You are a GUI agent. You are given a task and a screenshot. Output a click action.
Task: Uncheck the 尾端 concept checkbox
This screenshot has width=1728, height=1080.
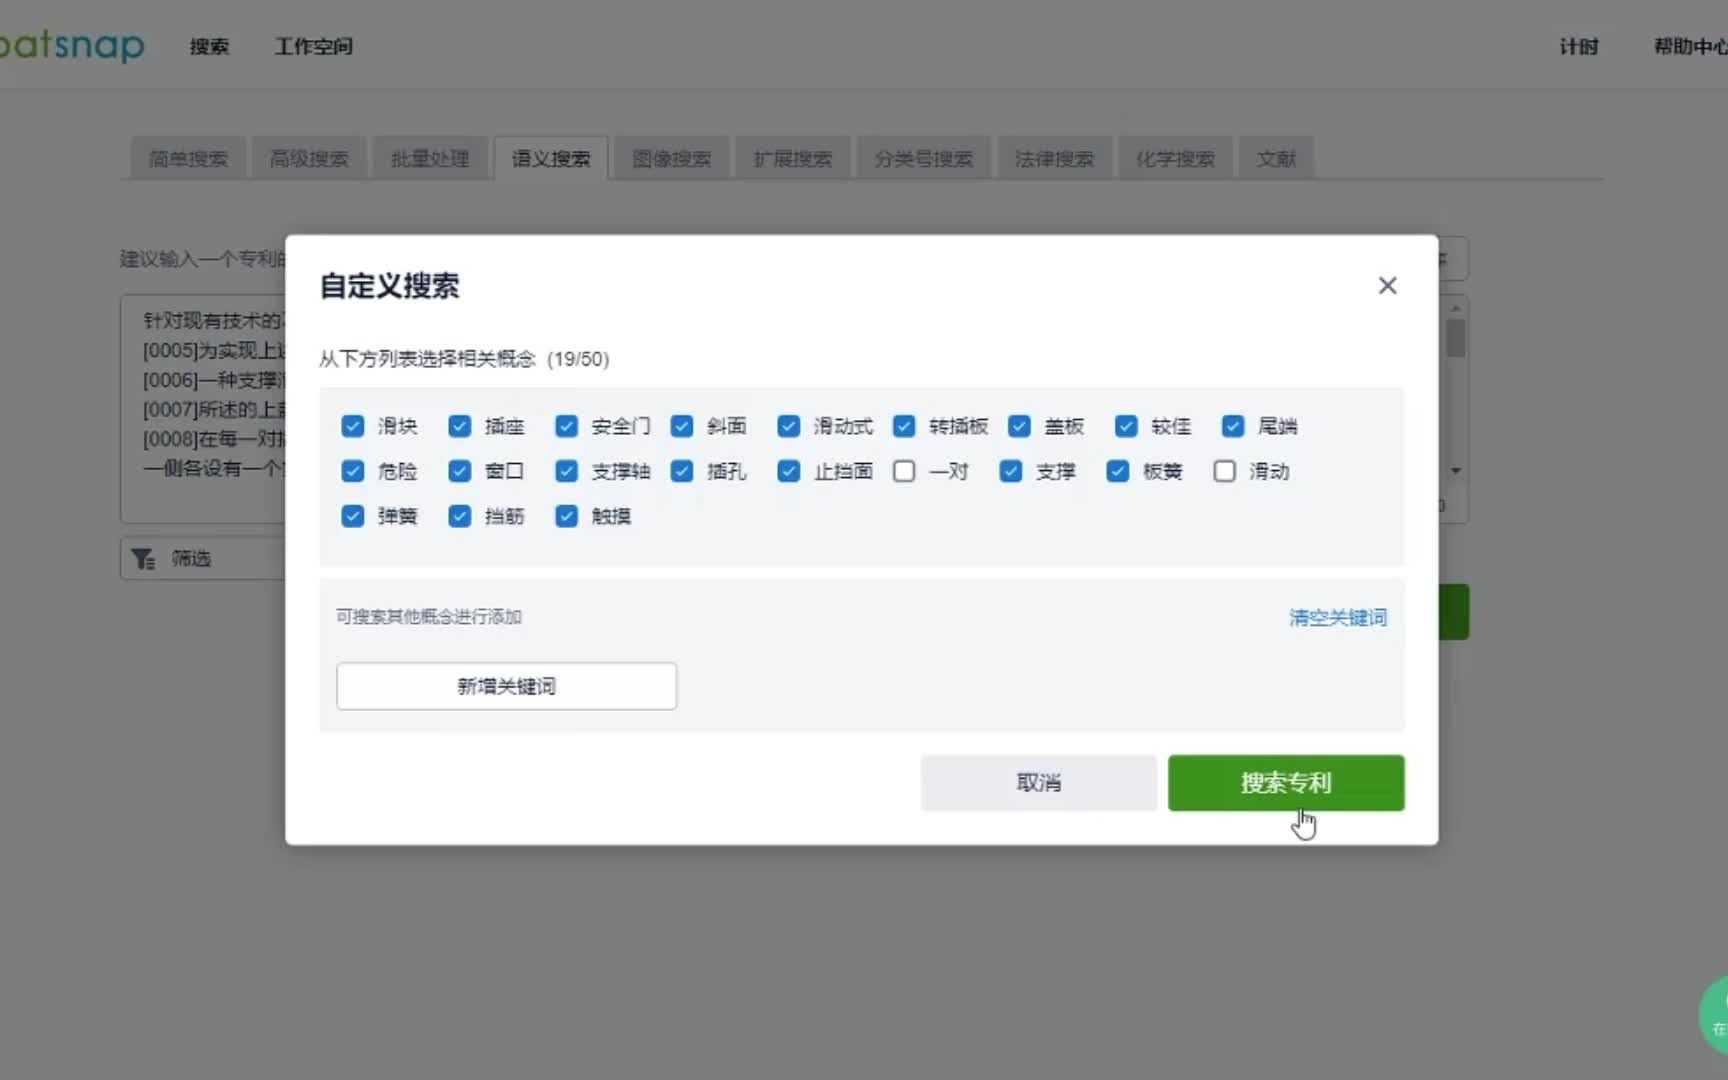(1233, 426)
